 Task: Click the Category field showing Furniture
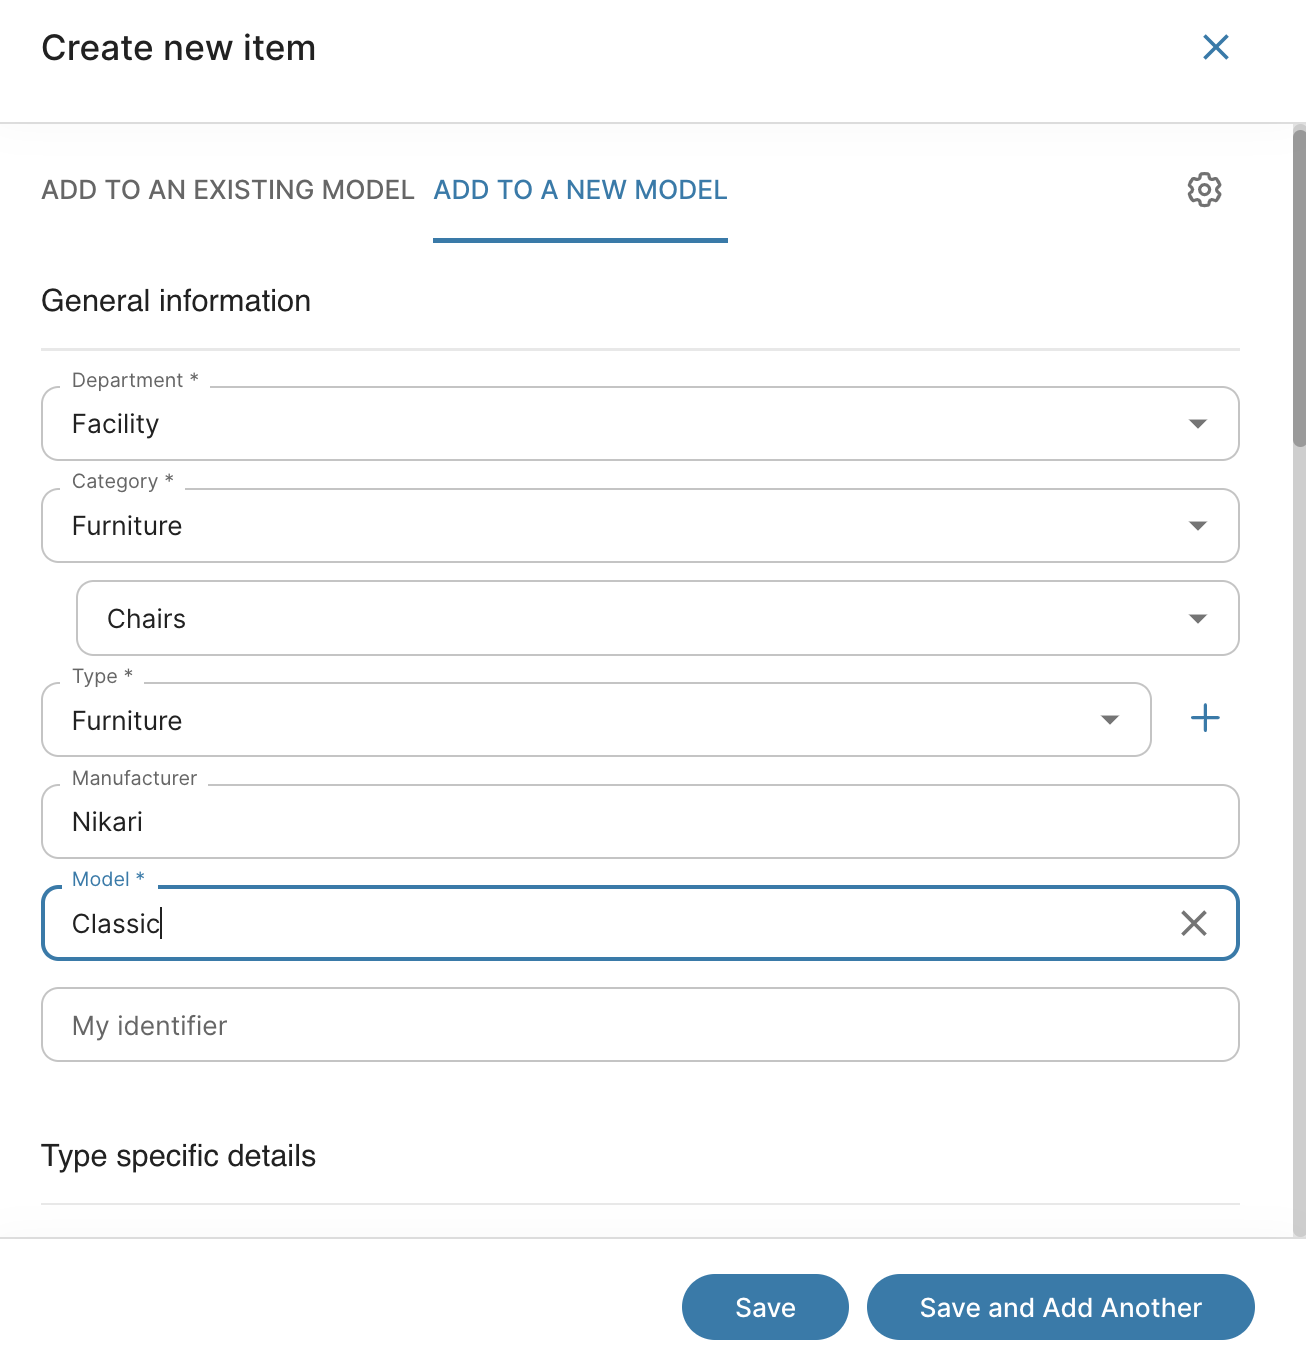(600, 526)
